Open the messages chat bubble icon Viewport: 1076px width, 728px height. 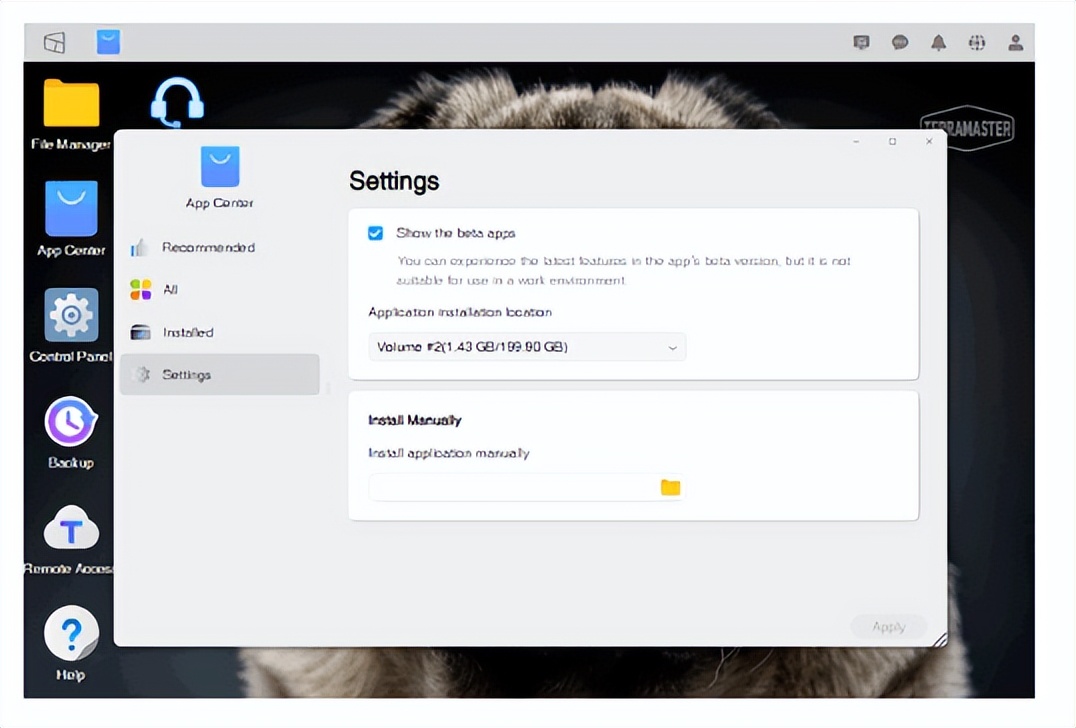[900, 42]
